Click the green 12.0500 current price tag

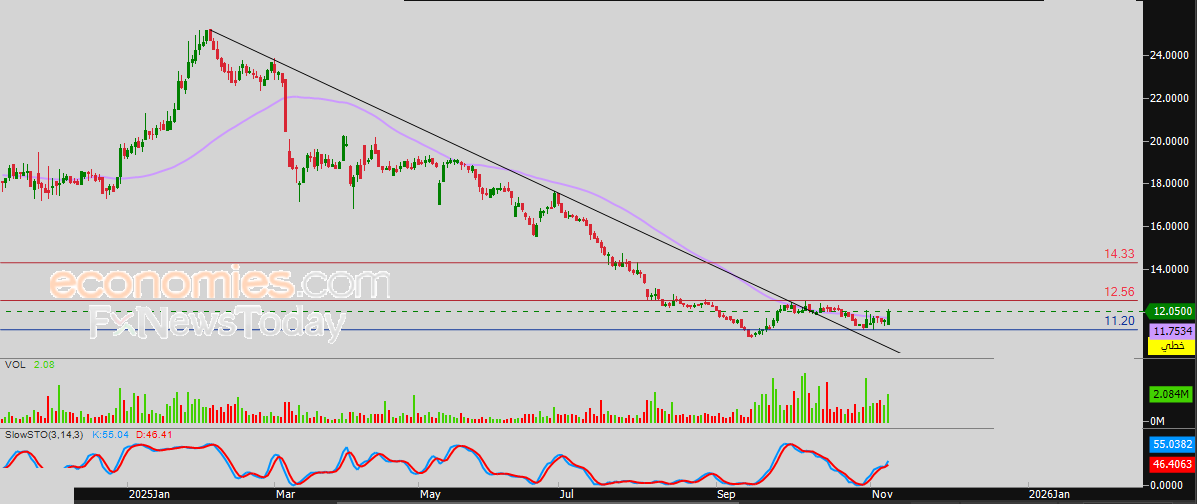1170,312
